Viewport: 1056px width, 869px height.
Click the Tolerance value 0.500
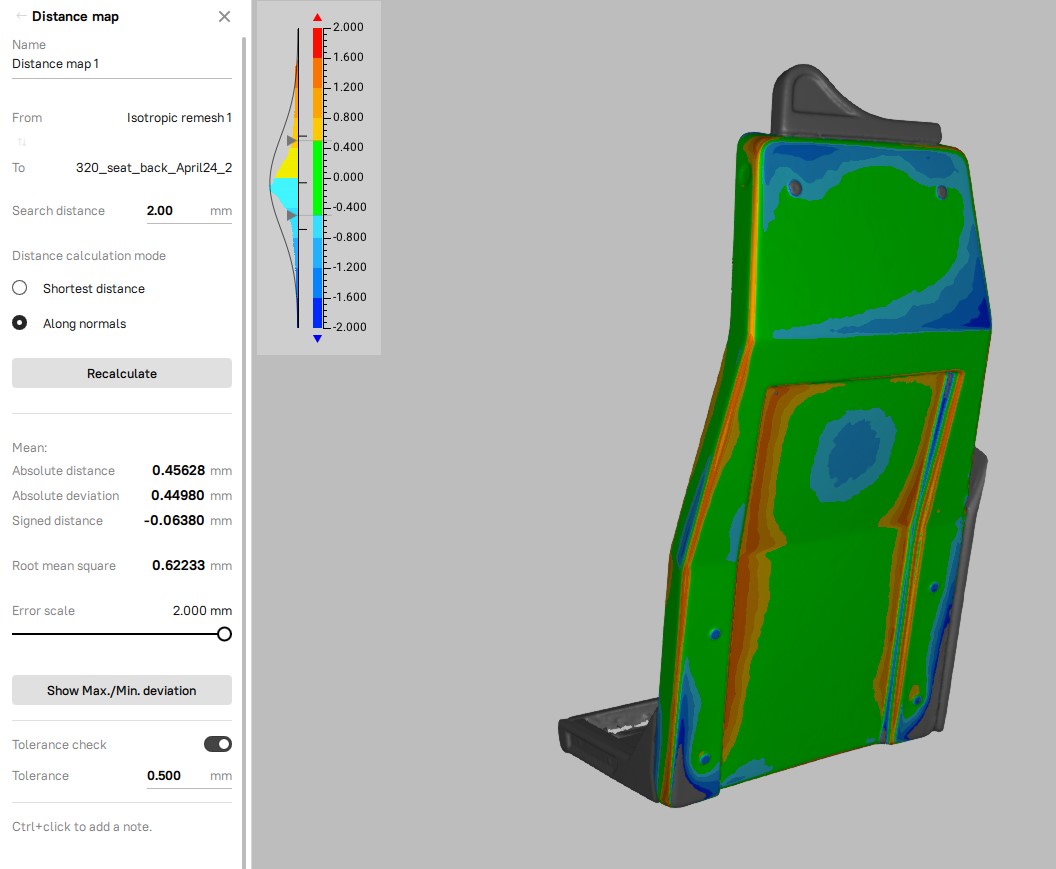click(x=164, y=775)
